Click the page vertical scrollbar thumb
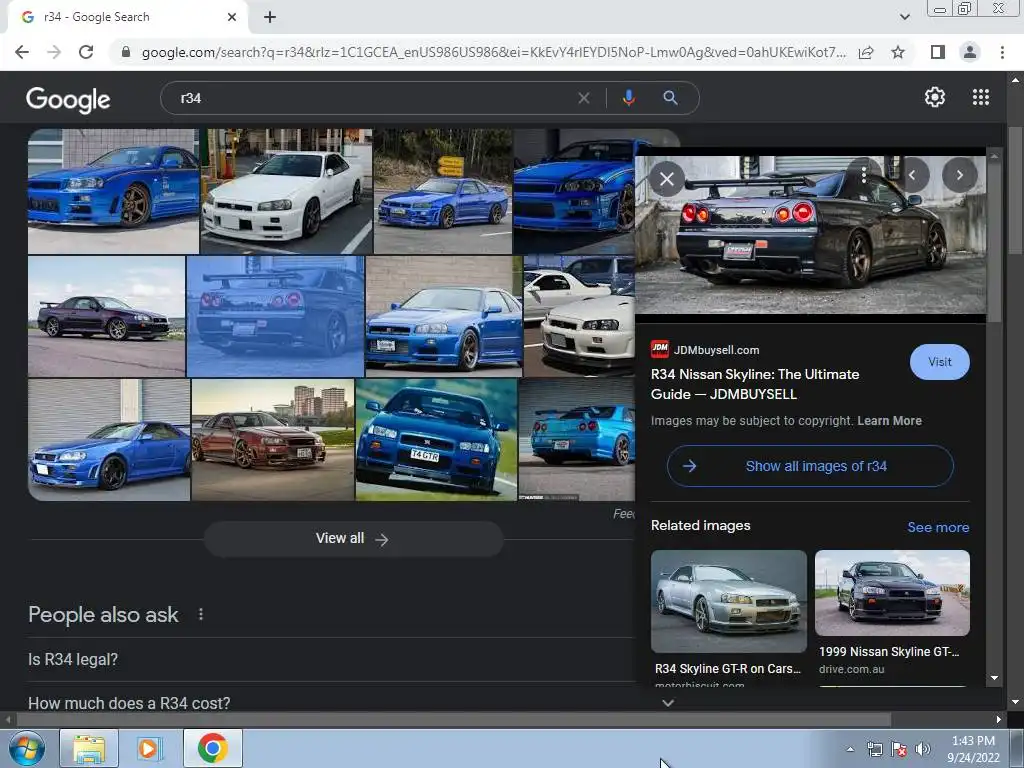 tap(1015, 189)
